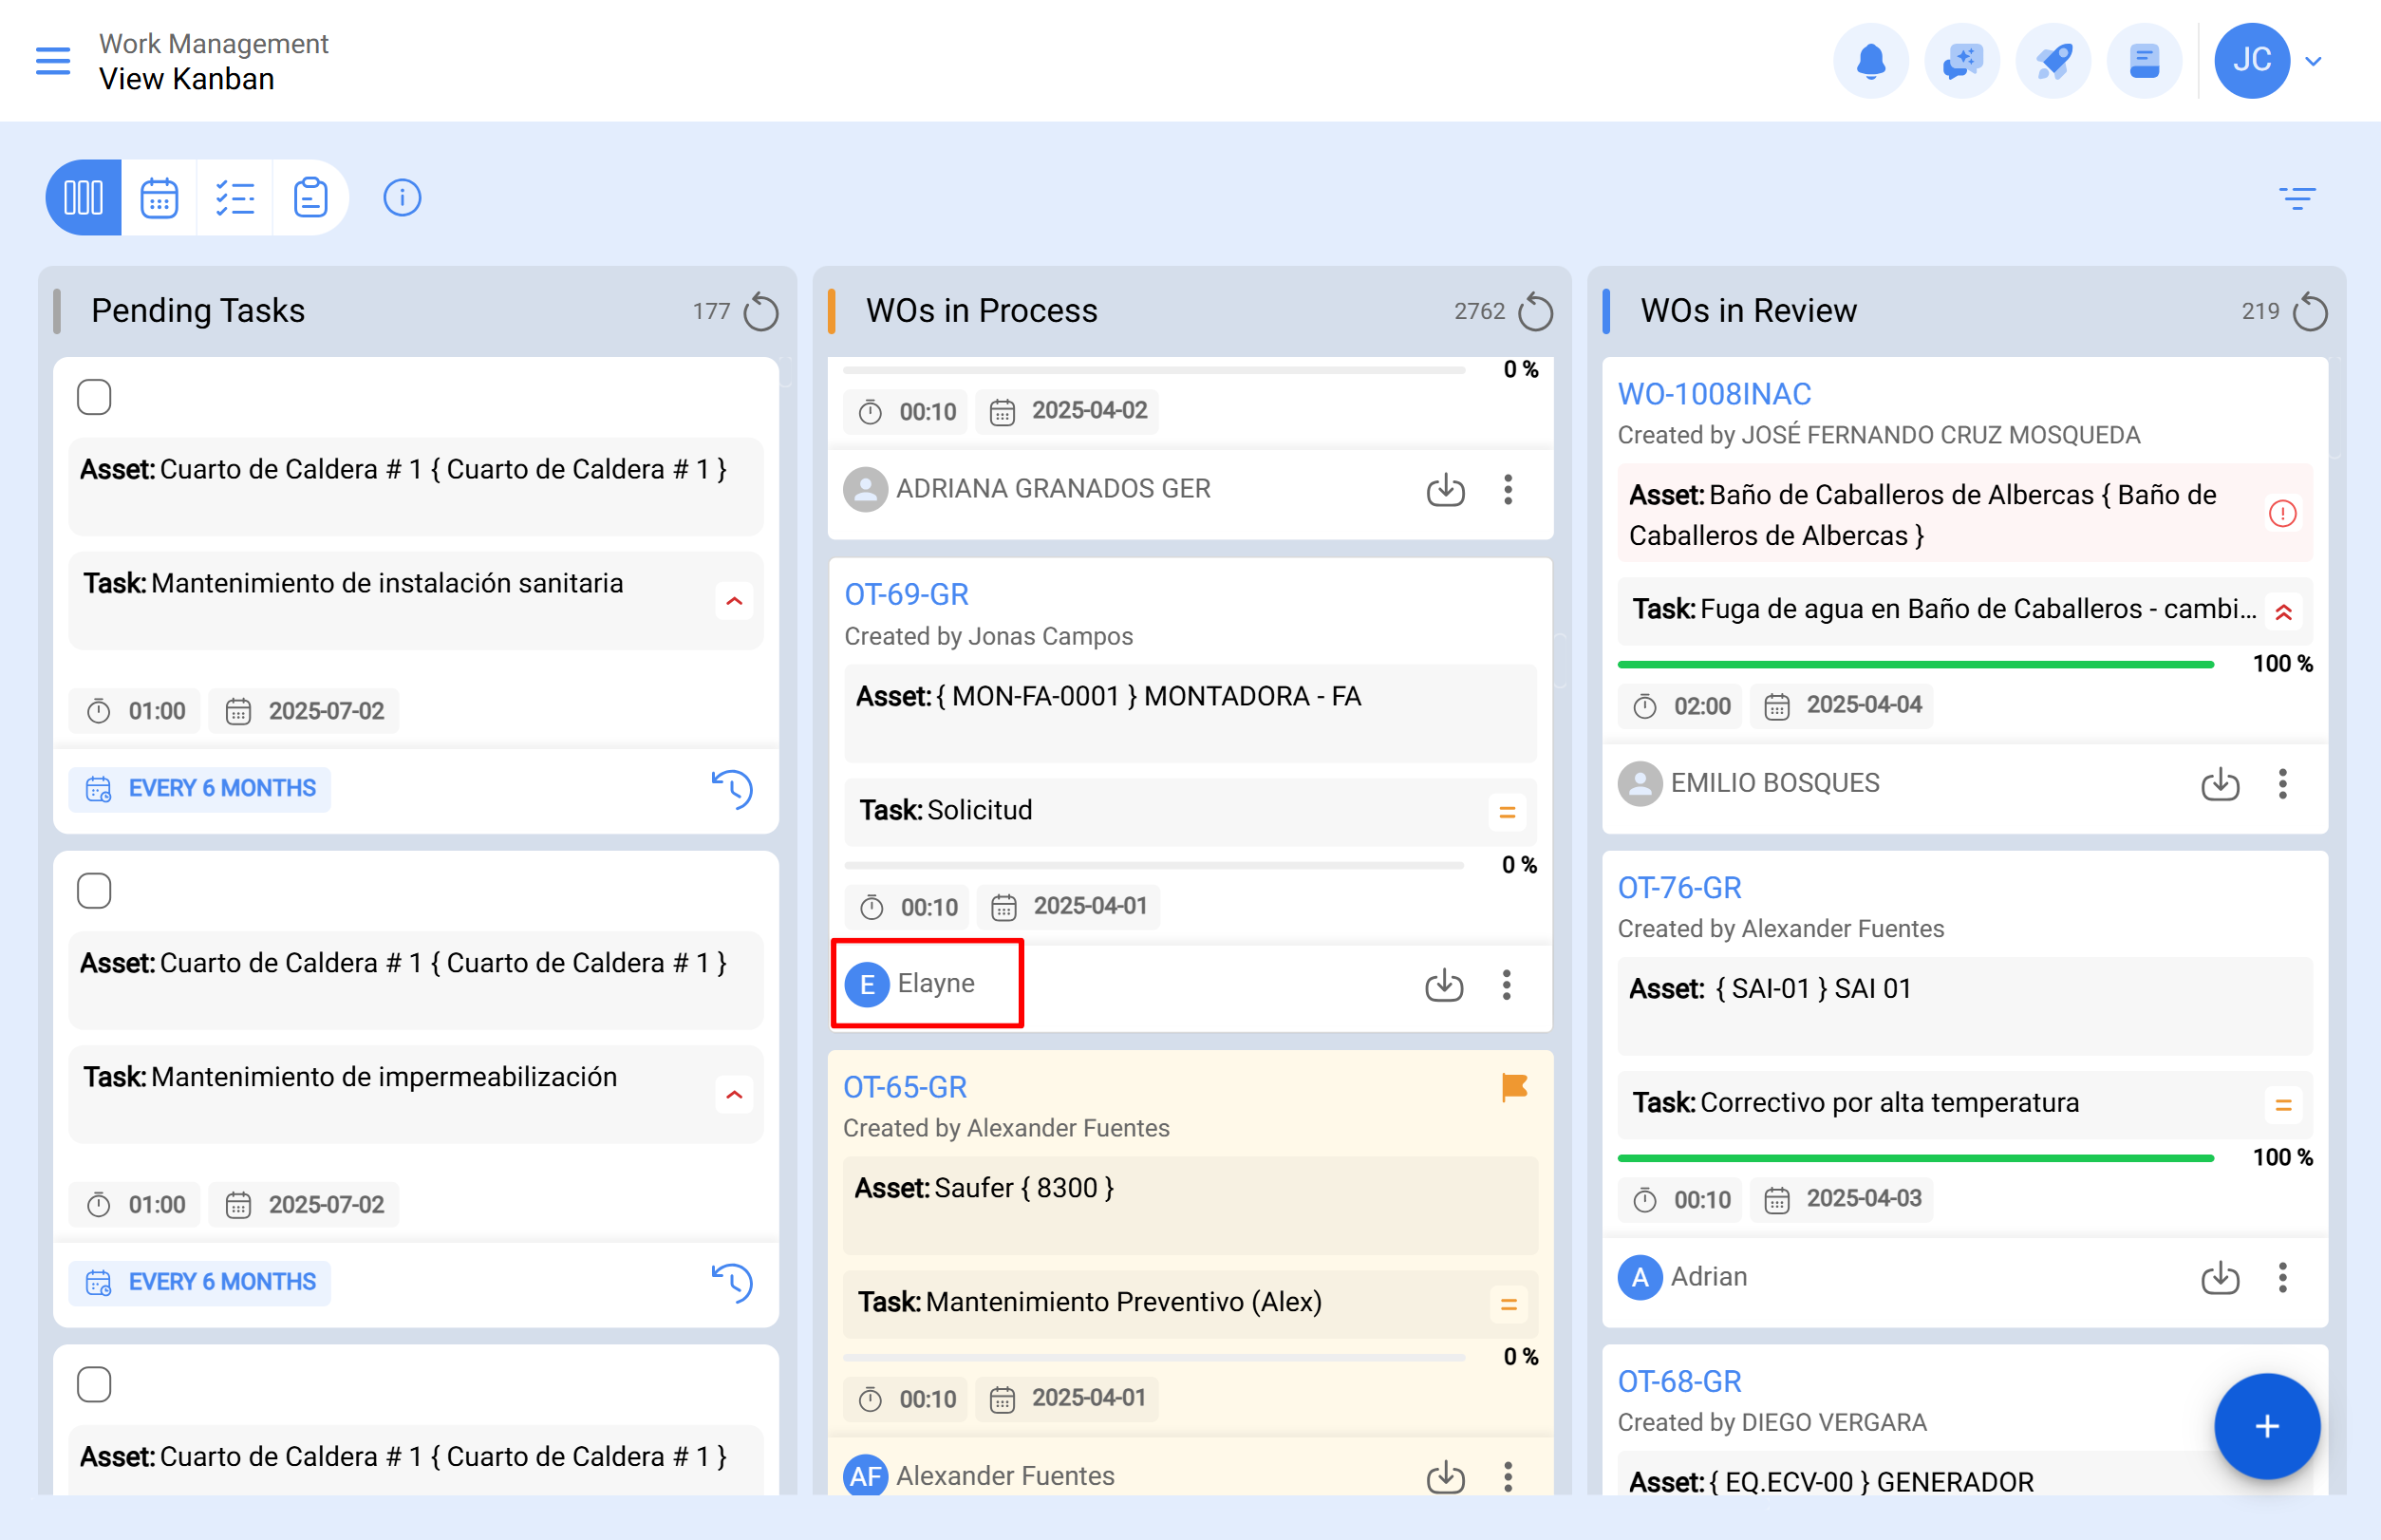Download the OT-69-GR work order
The width and height of the screenshot is (2381, 1540).
[1444, 985]
